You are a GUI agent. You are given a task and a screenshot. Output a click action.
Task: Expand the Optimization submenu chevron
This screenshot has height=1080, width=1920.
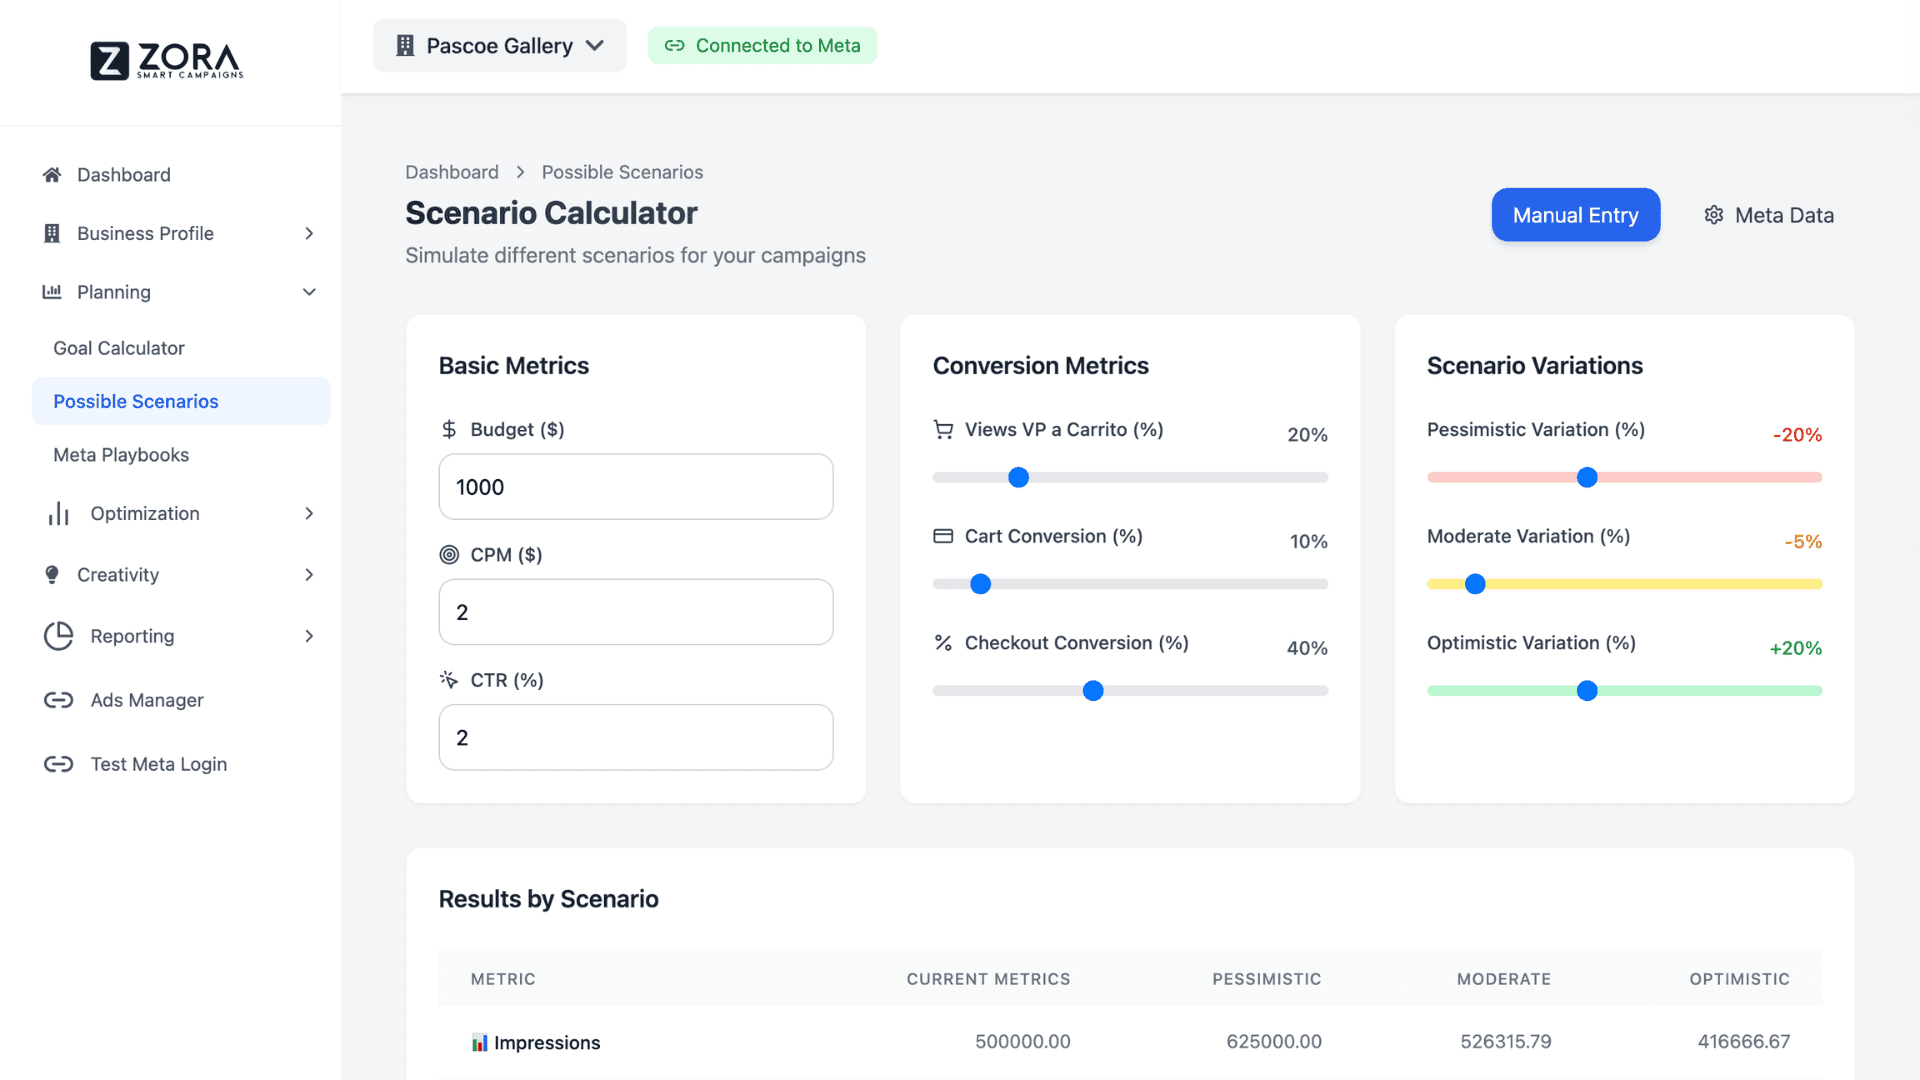point(309,513)
